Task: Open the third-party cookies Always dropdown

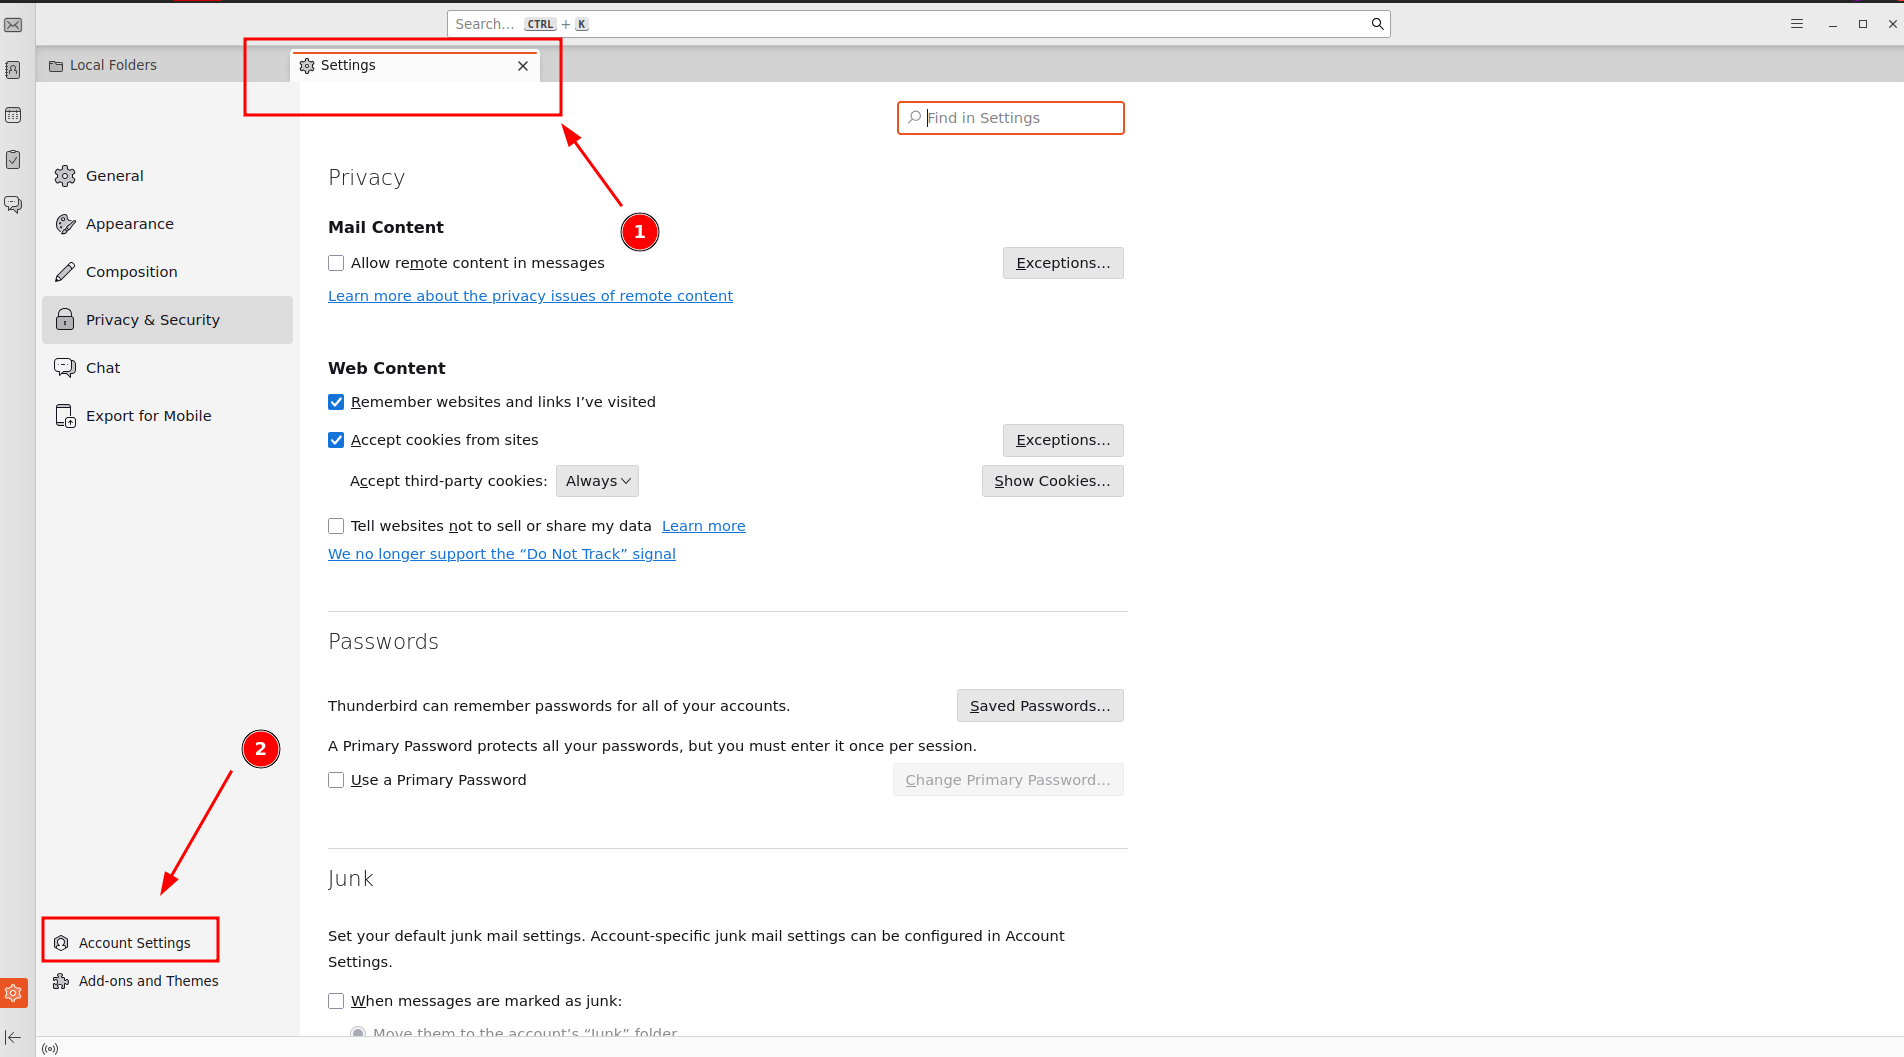Action: point(597,481)
